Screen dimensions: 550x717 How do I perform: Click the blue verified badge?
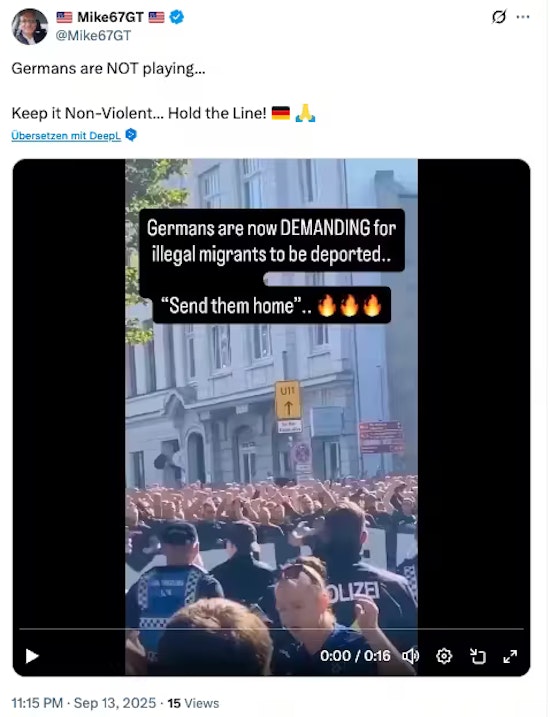coord(177,17)
